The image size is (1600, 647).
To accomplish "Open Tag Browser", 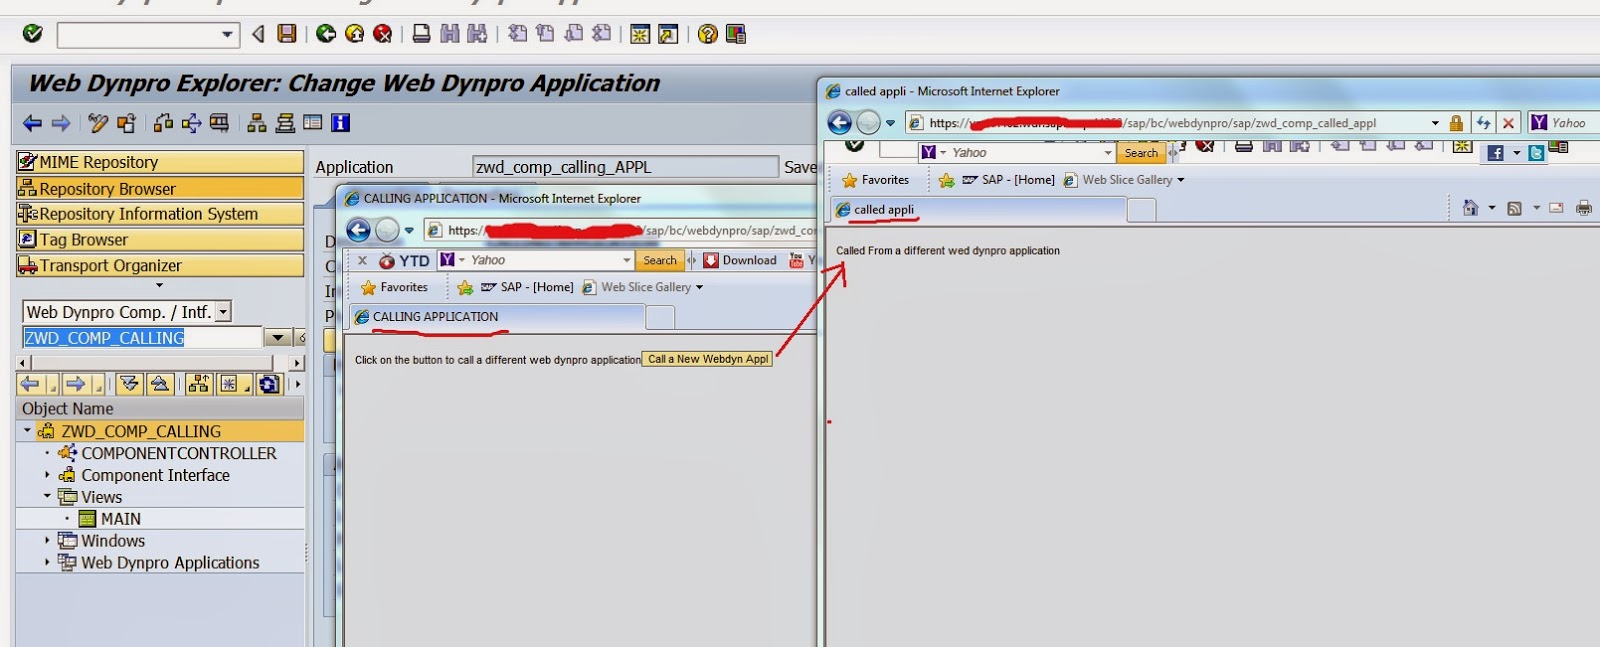I will click(160, 240).
